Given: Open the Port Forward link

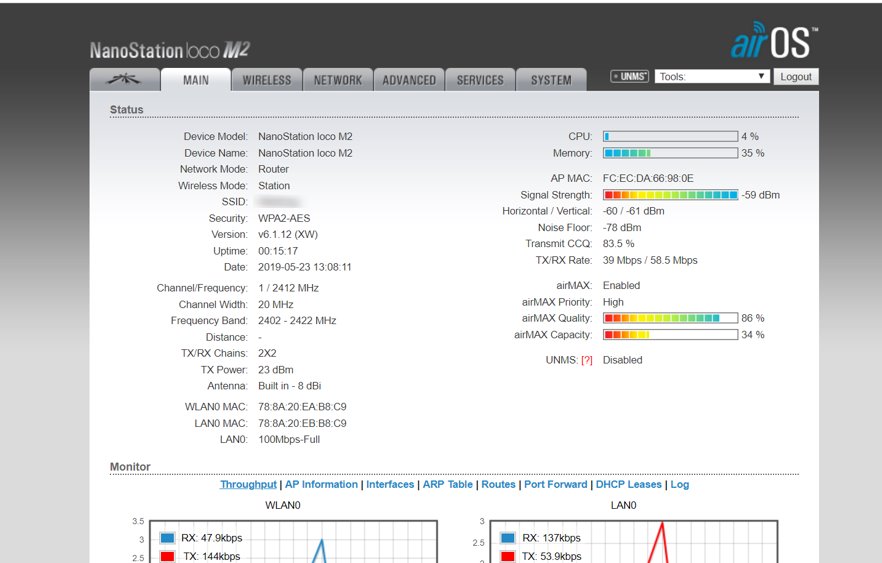Looking at the screenshot, I should 556,484.
